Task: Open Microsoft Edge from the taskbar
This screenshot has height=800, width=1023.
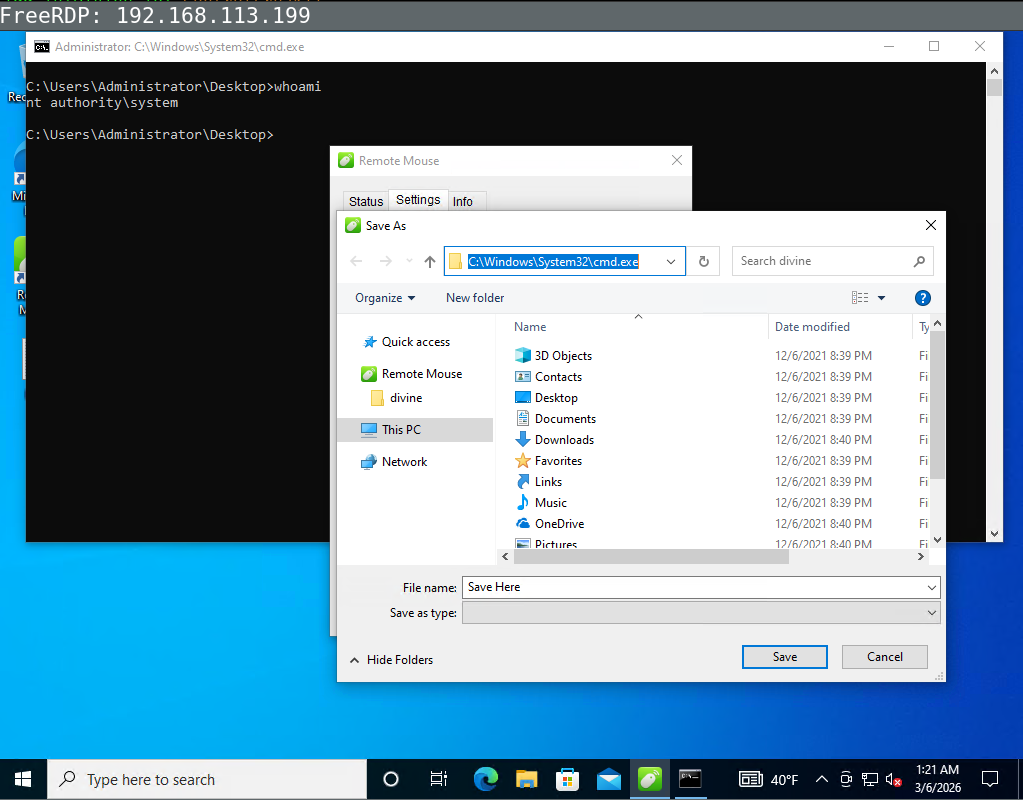Action: (486, 779)
